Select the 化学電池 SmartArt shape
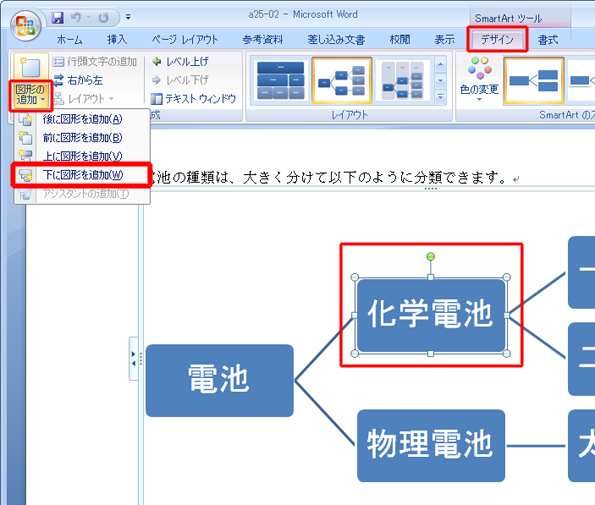Image resolution: width=595 pixels, height=505 pixels. pyautogui.click(x=431, y=315)
